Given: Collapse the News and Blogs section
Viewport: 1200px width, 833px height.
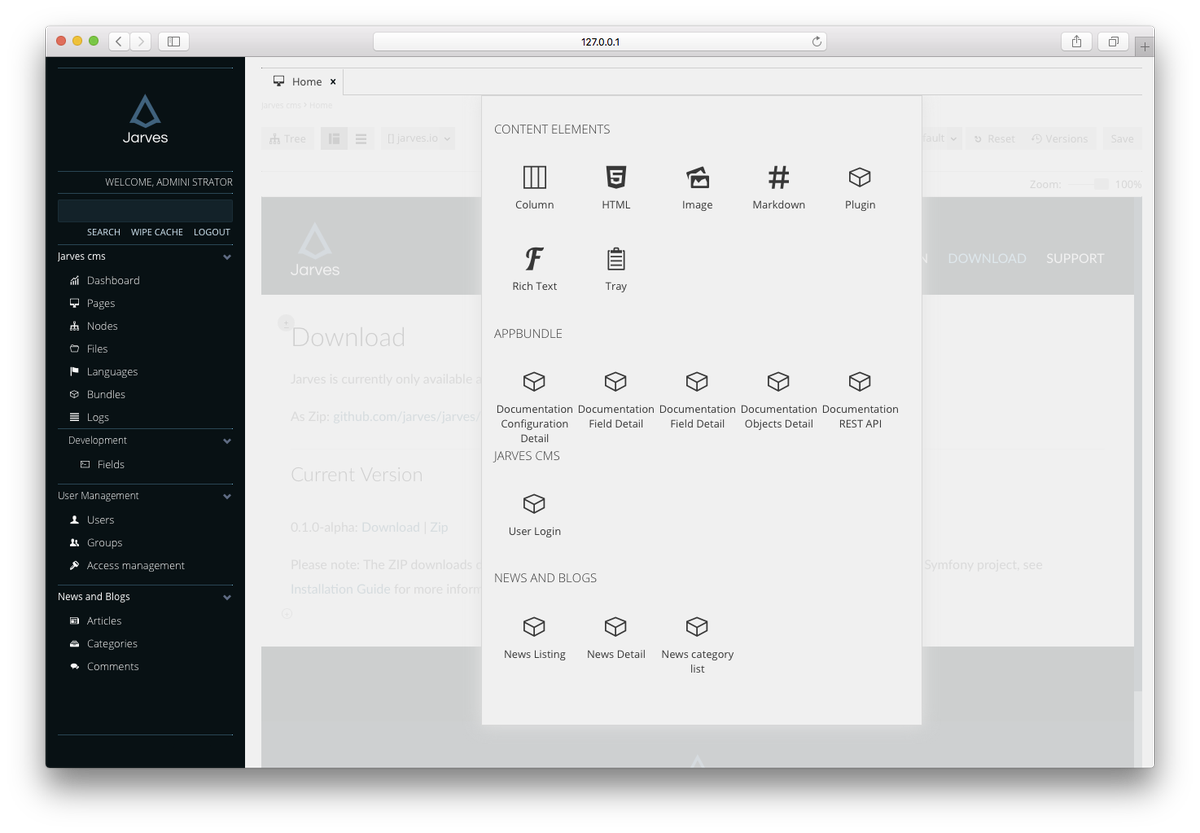Looking at the screenshot, I should (227, 597).
